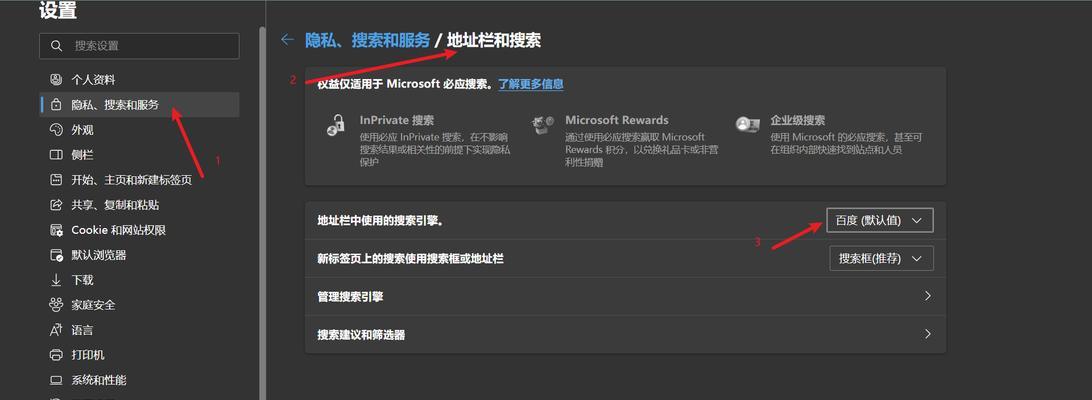Click the 搜索建议和筛选器 row text
Viewport: 1092px width, 400px height.
(361, 335)
